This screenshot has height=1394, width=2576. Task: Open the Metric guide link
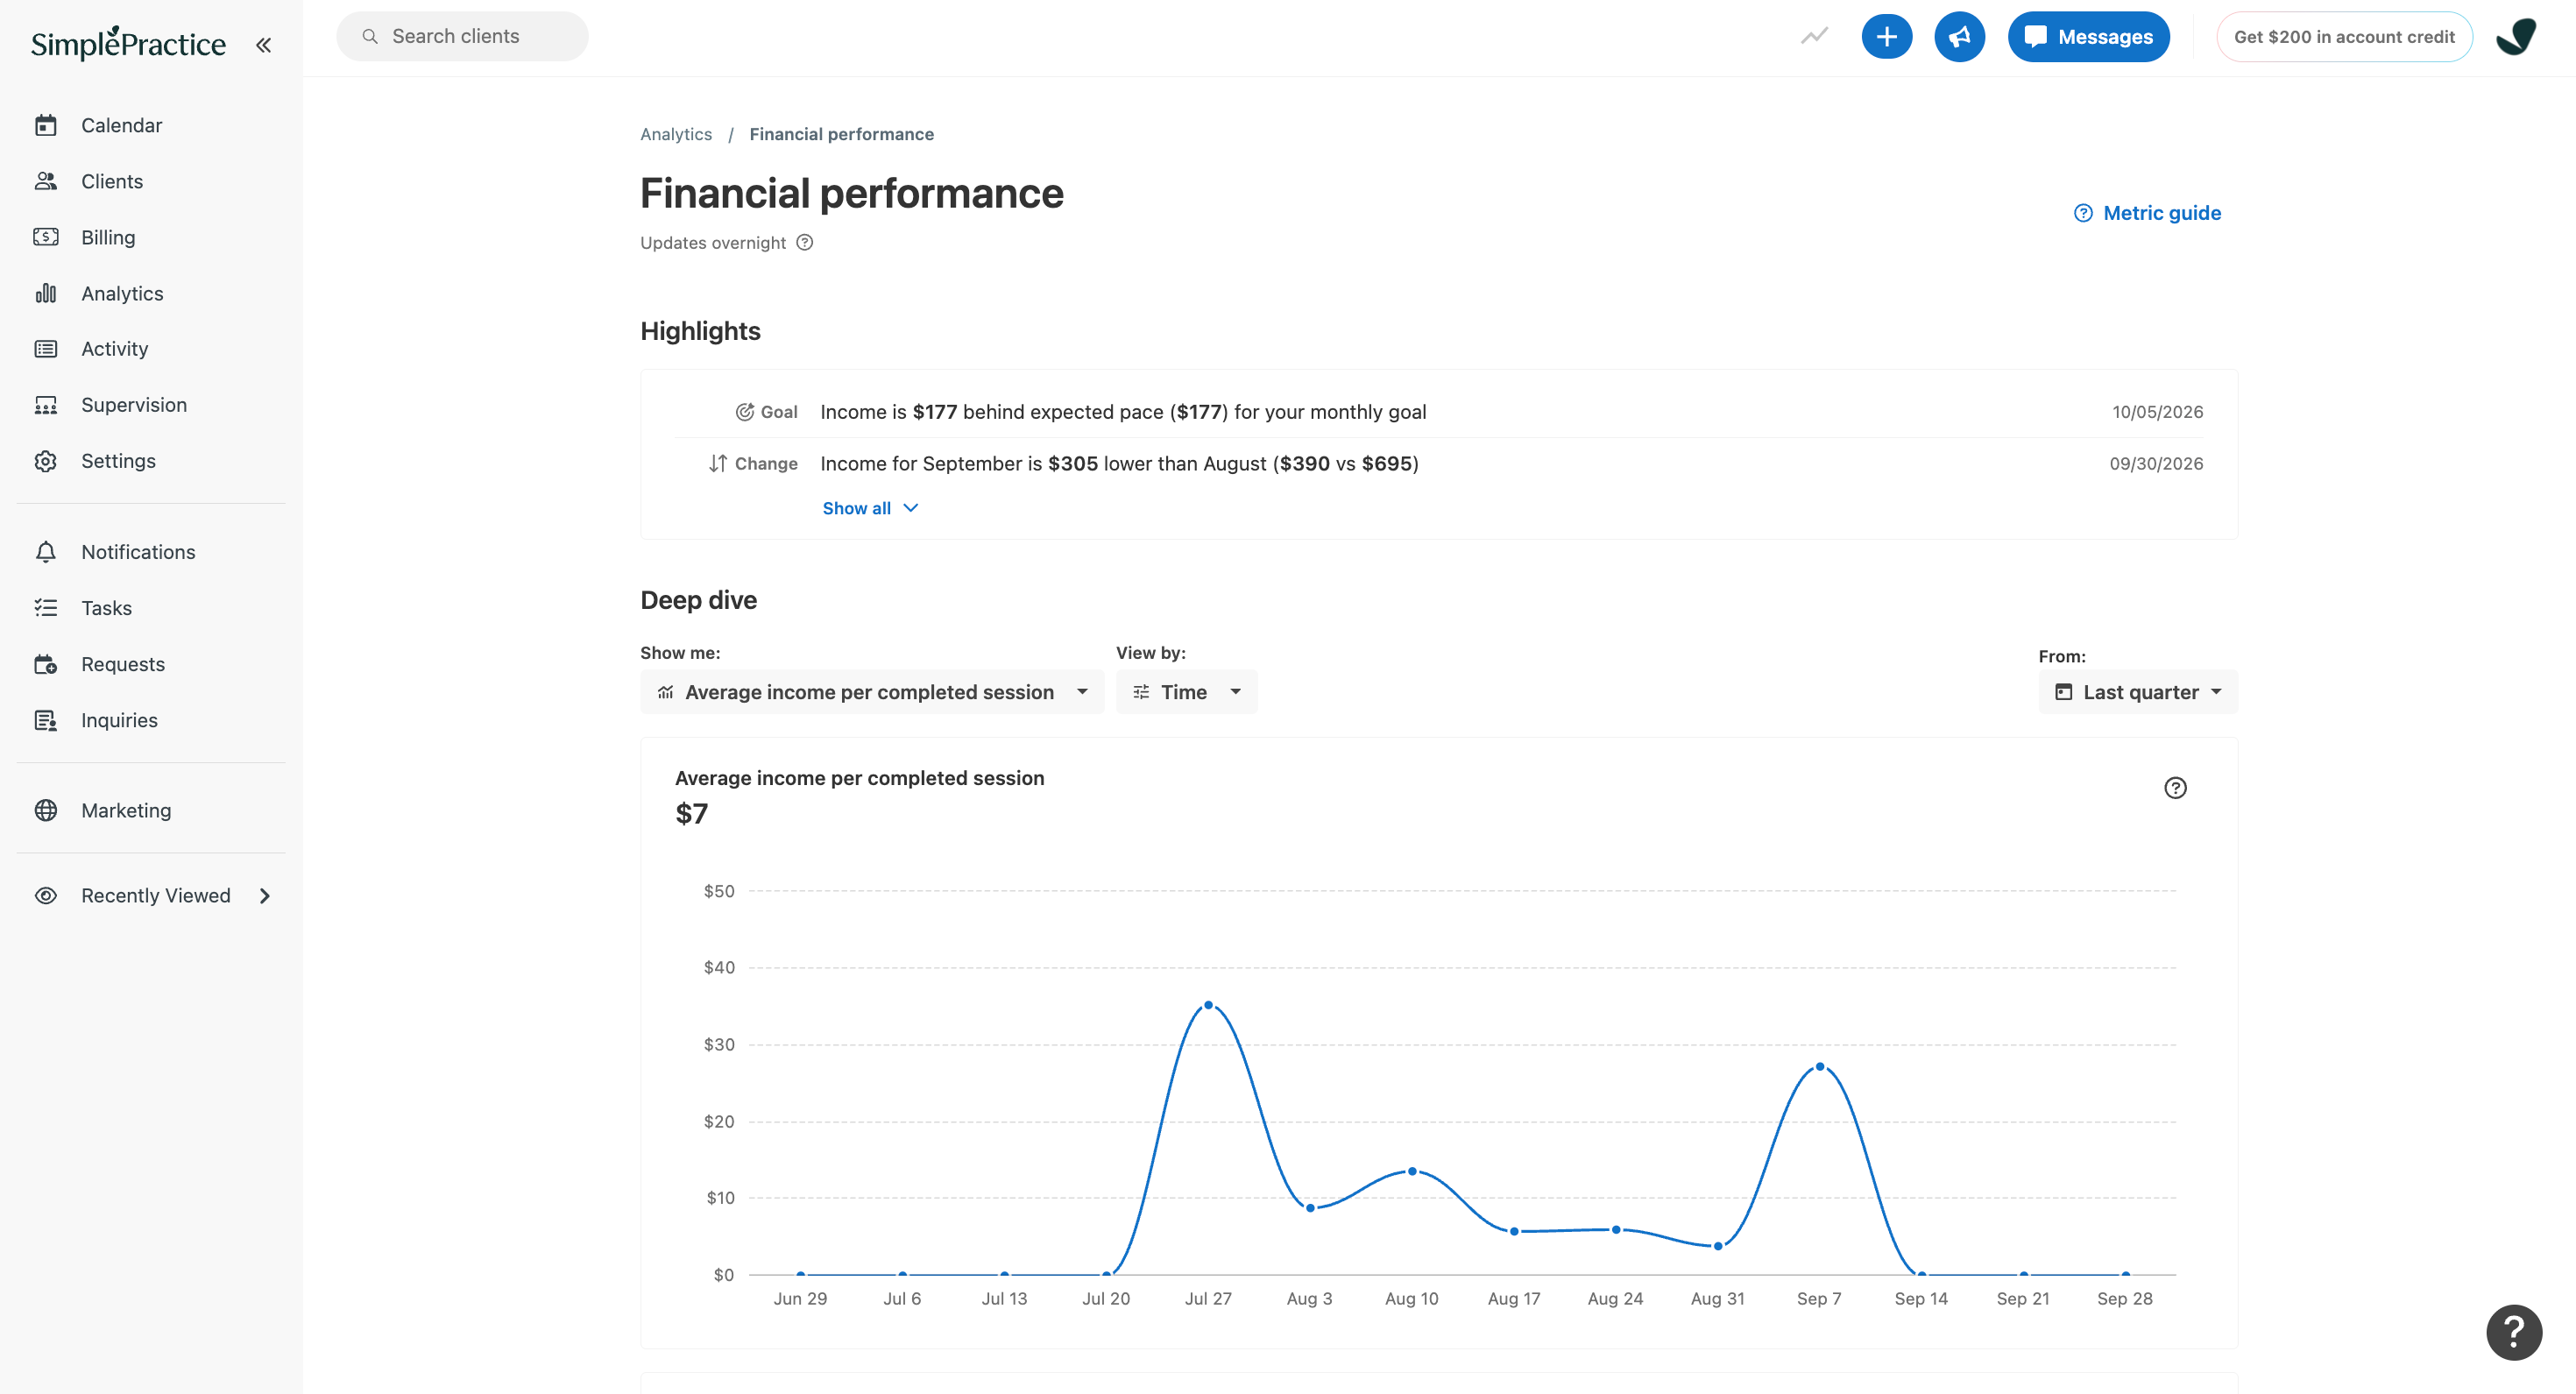click(2147, 213)
